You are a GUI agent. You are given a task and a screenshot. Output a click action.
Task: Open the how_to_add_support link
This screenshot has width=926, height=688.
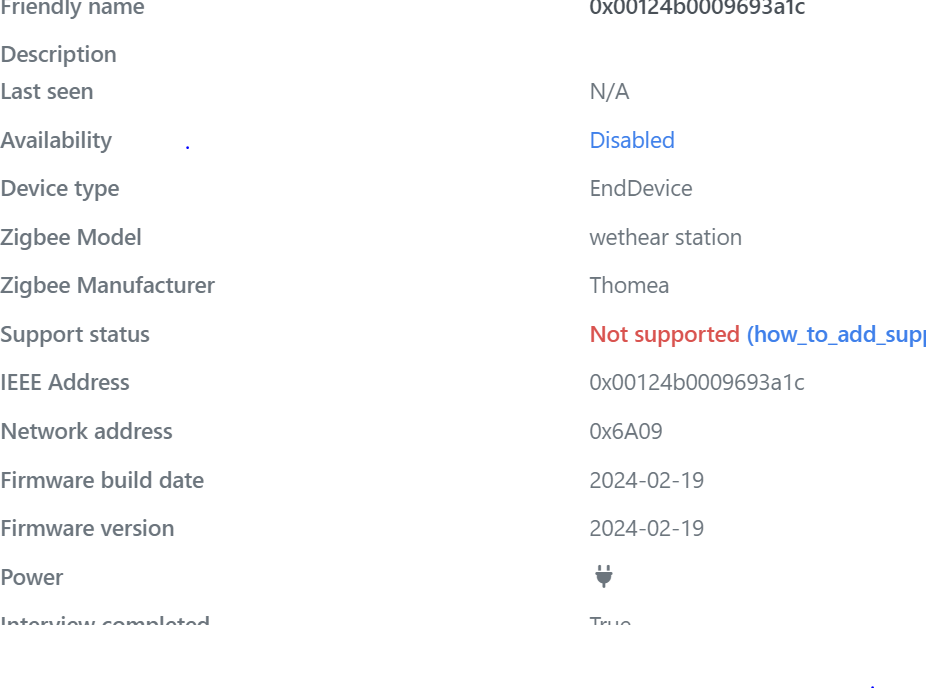(x=838, y=334)
